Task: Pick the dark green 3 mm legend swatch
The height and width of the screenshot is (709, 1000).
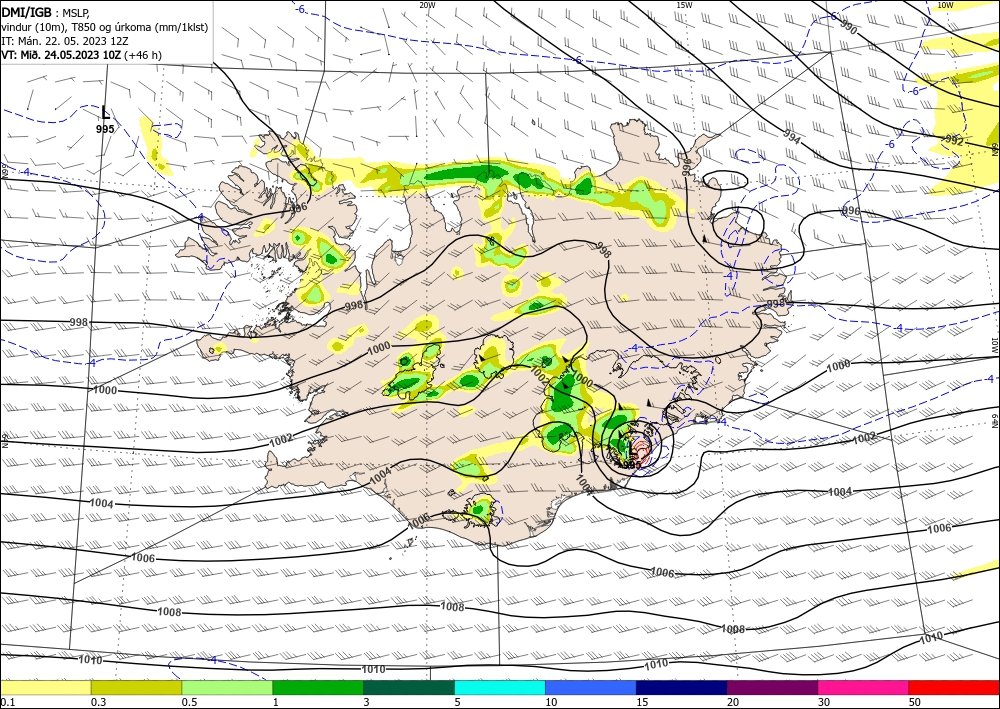Action: tap(409, 687)
